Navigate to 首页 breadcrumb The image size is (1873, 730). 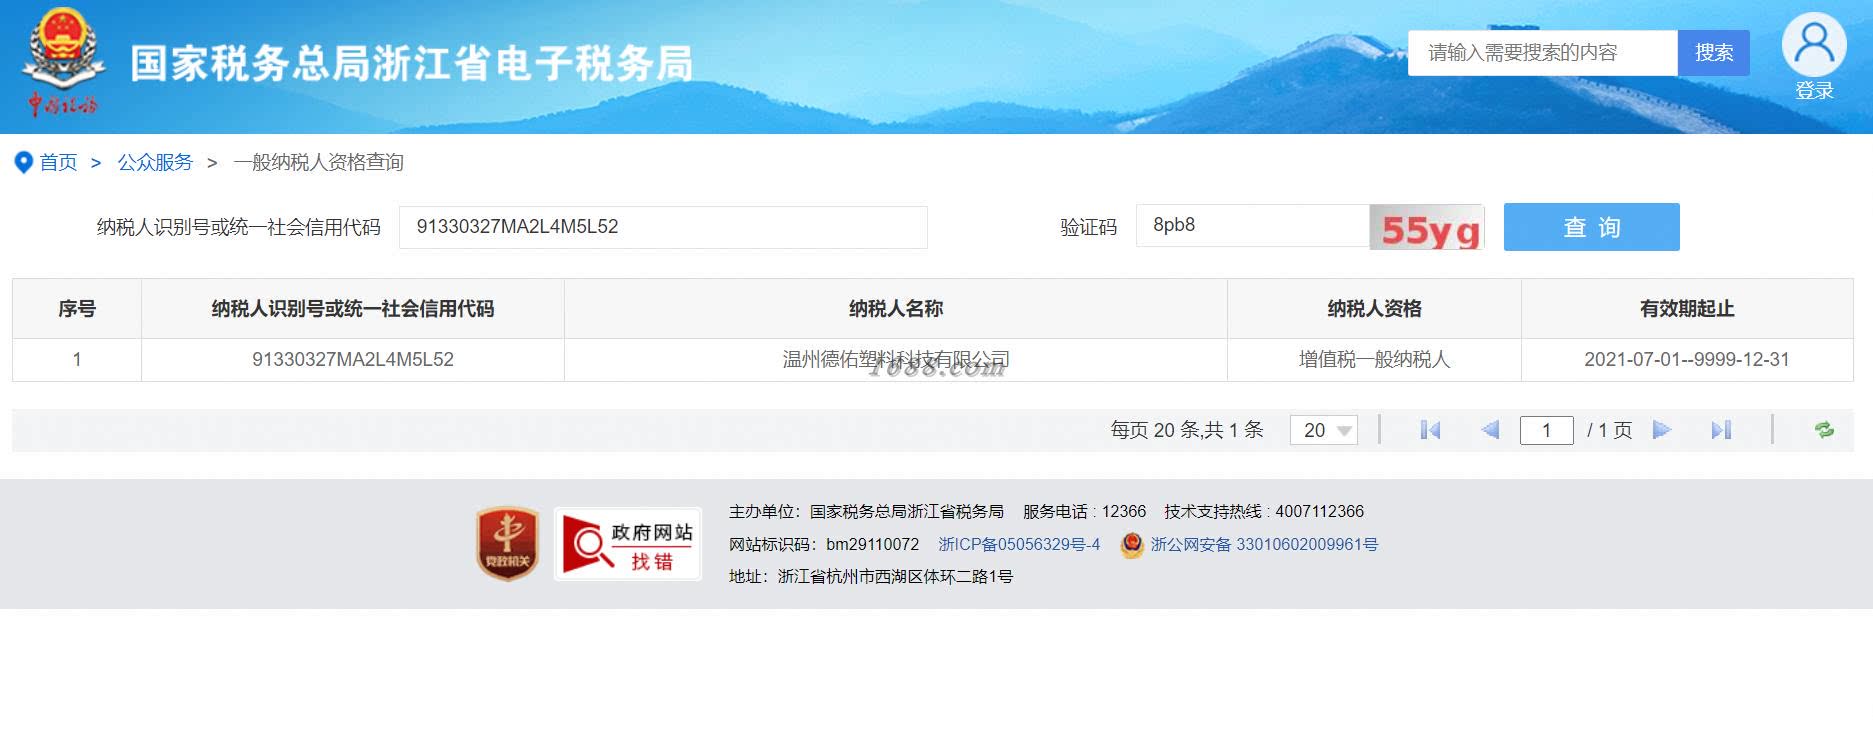pyautogui.click(x=58, y=162)
